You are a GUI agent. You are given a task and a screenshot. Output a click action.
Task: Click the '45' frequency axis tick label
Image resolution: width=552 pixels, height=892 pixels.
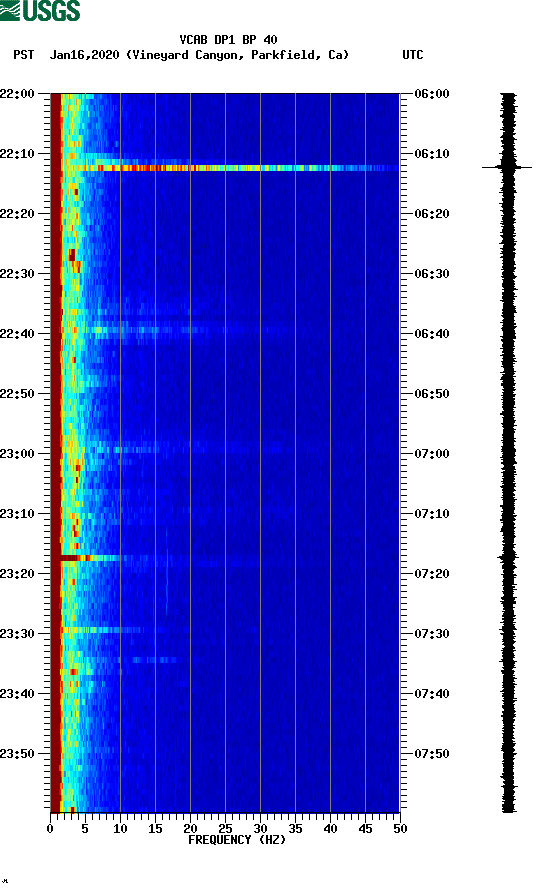pyautogui.click(x=365, y=829)
